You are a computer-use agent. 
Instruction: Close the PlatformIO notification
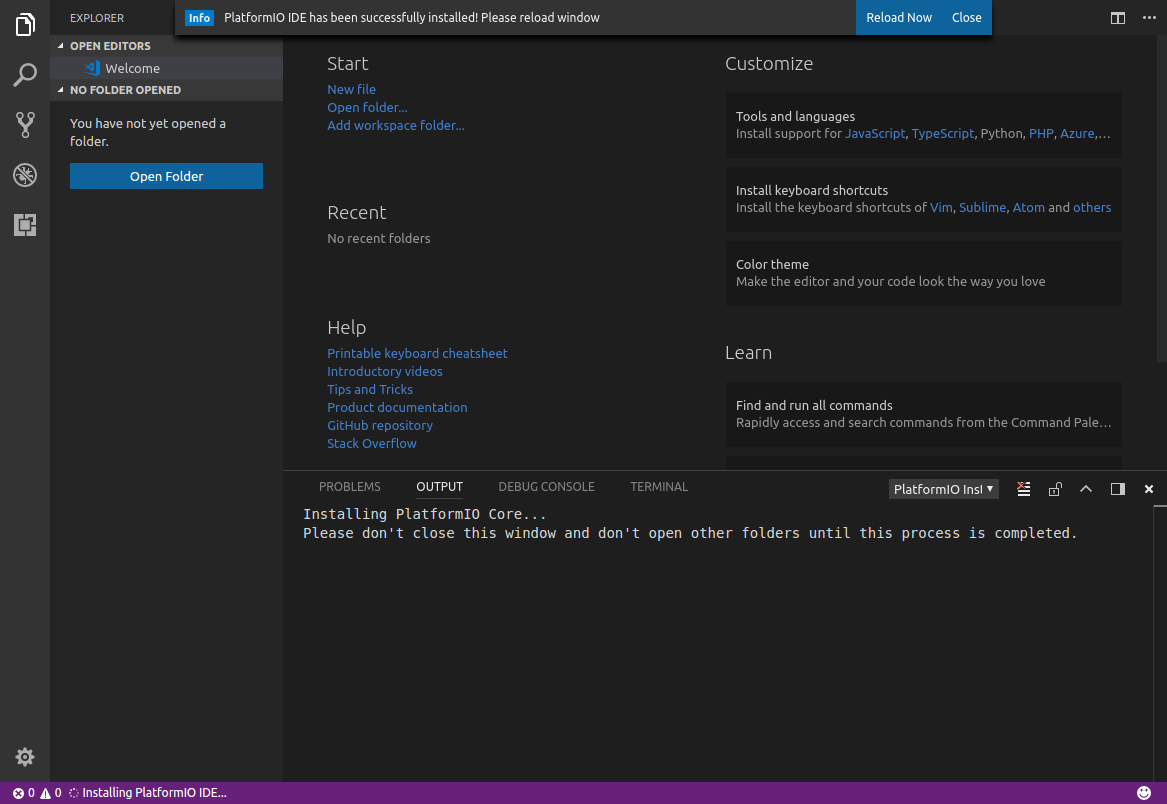tap(966, 17)
